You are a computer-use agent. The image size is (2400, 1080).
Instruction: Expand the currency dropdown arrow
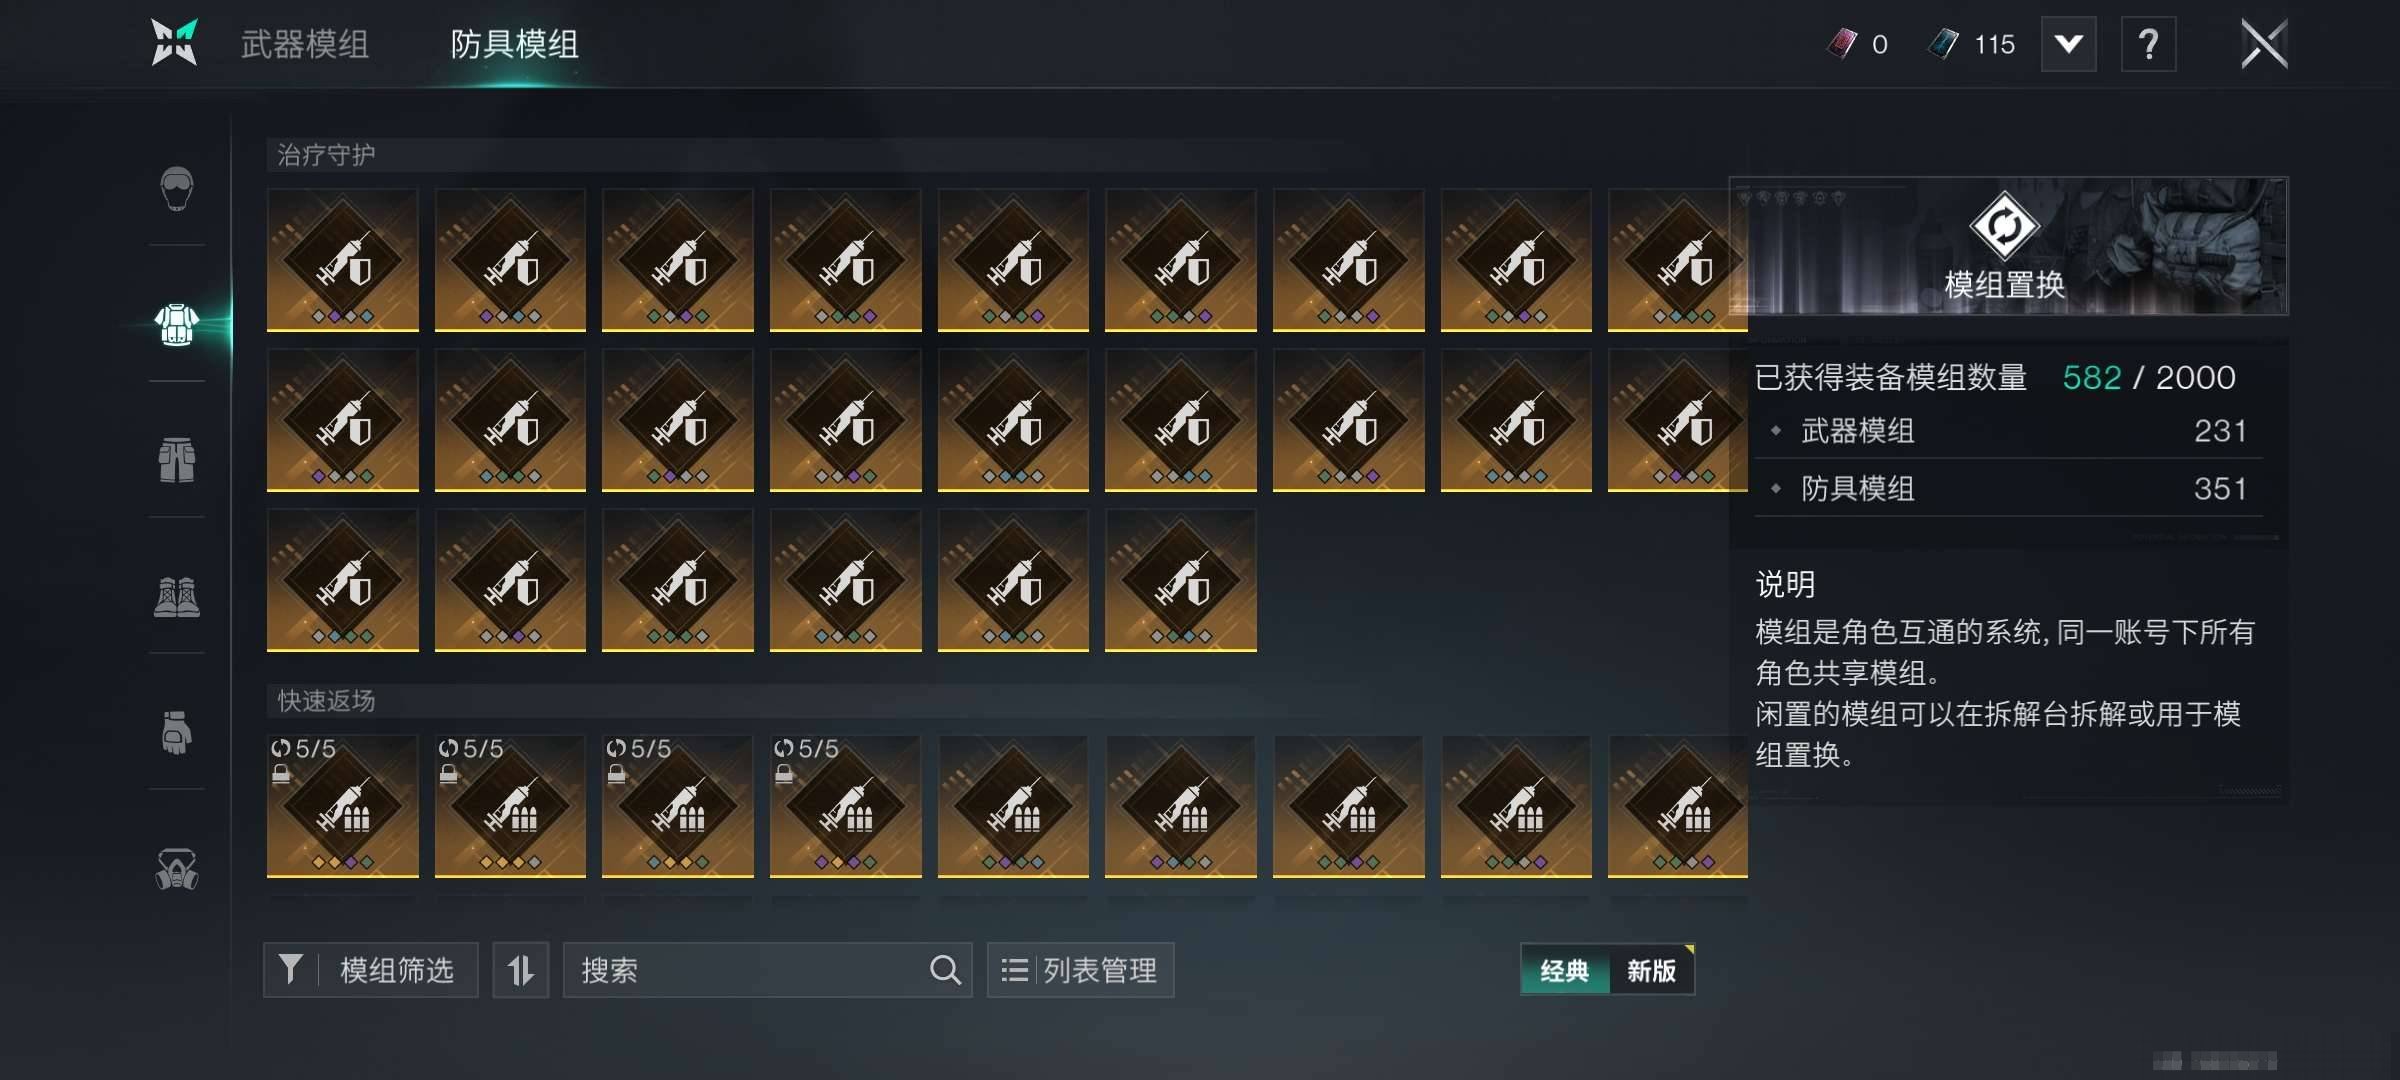click(2068, 45)
